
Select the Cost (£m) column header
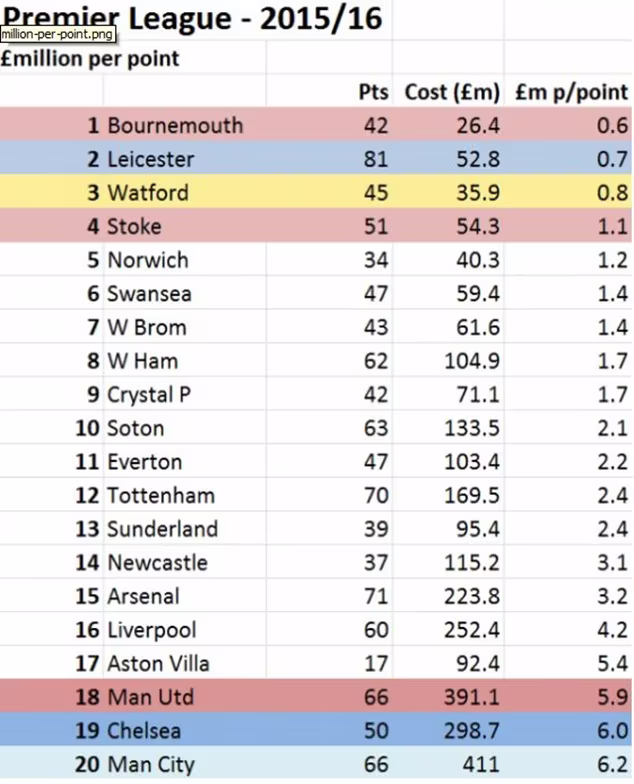(452, 92)
